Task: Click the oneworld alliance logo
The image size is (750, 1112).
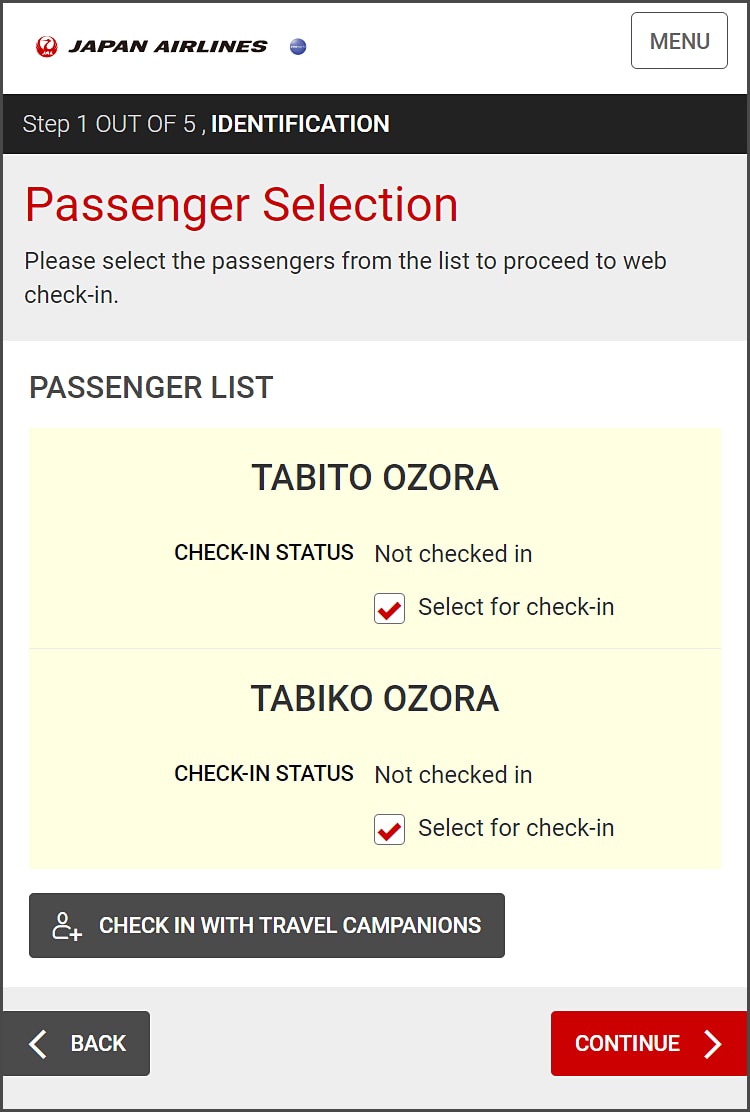Action: point(297,46)
